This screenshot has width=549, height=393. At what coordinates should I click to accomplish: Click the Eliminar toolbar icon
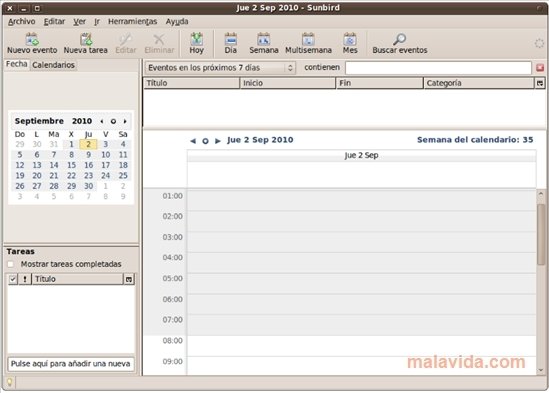coord(159,43)
